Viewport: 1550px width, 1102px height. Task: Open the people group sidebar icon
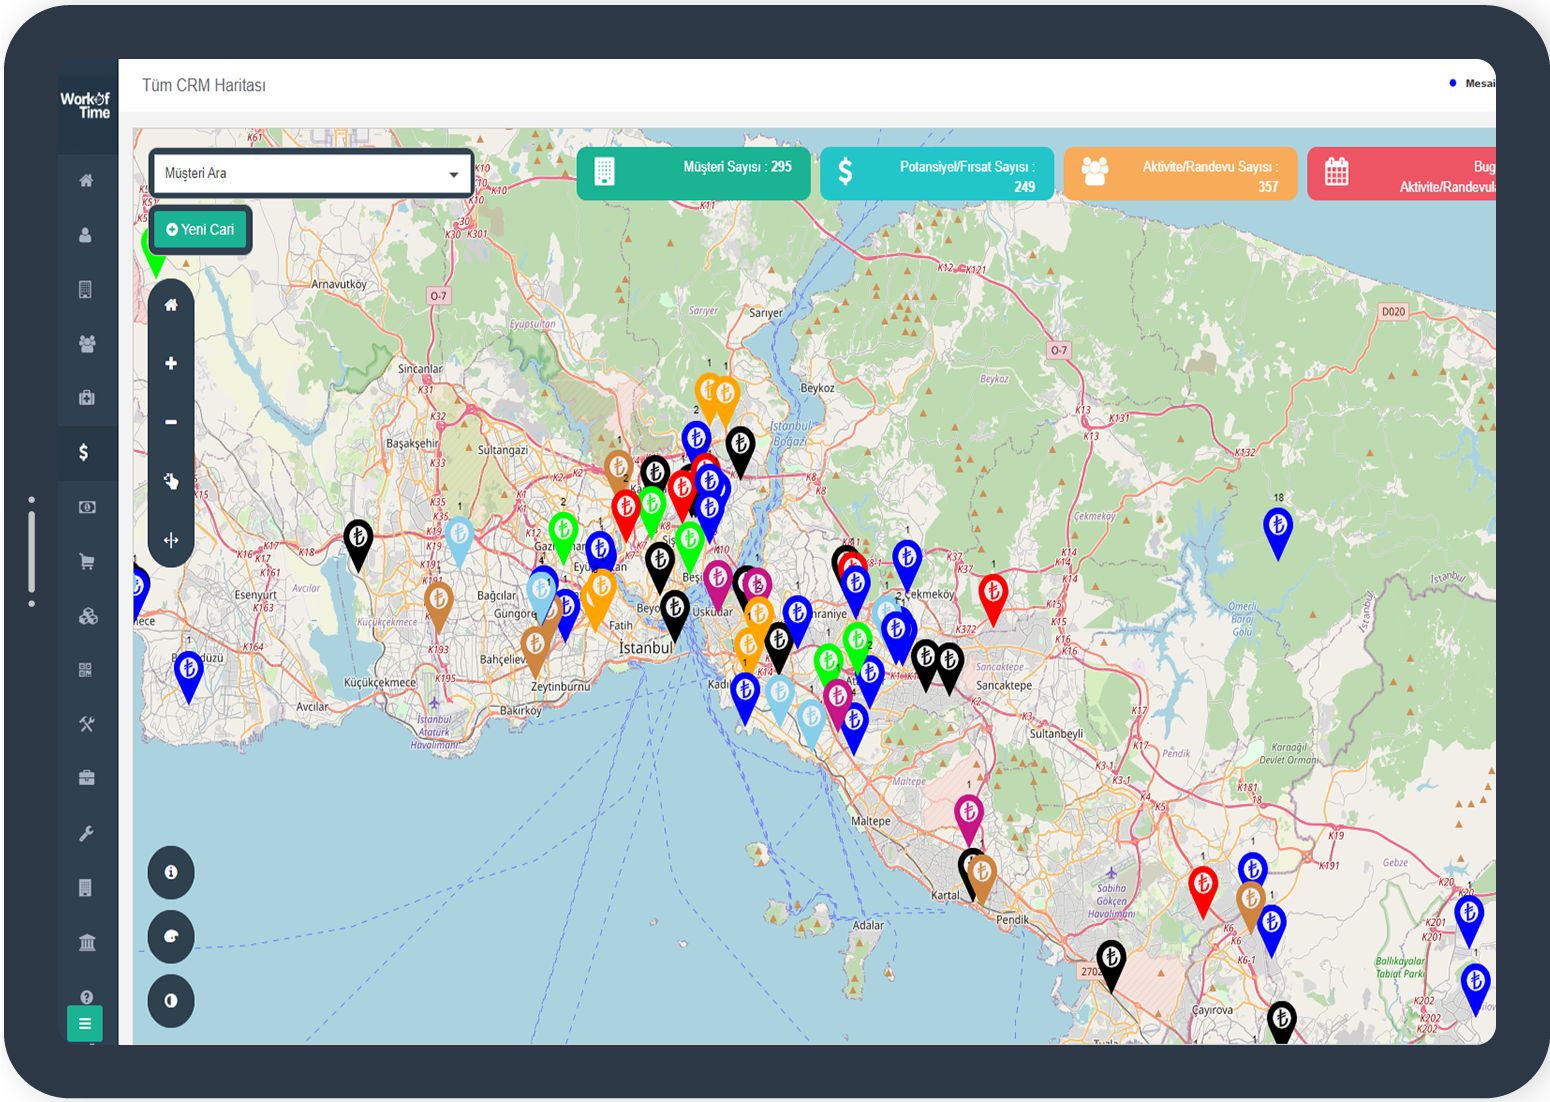tap(87, 344)
